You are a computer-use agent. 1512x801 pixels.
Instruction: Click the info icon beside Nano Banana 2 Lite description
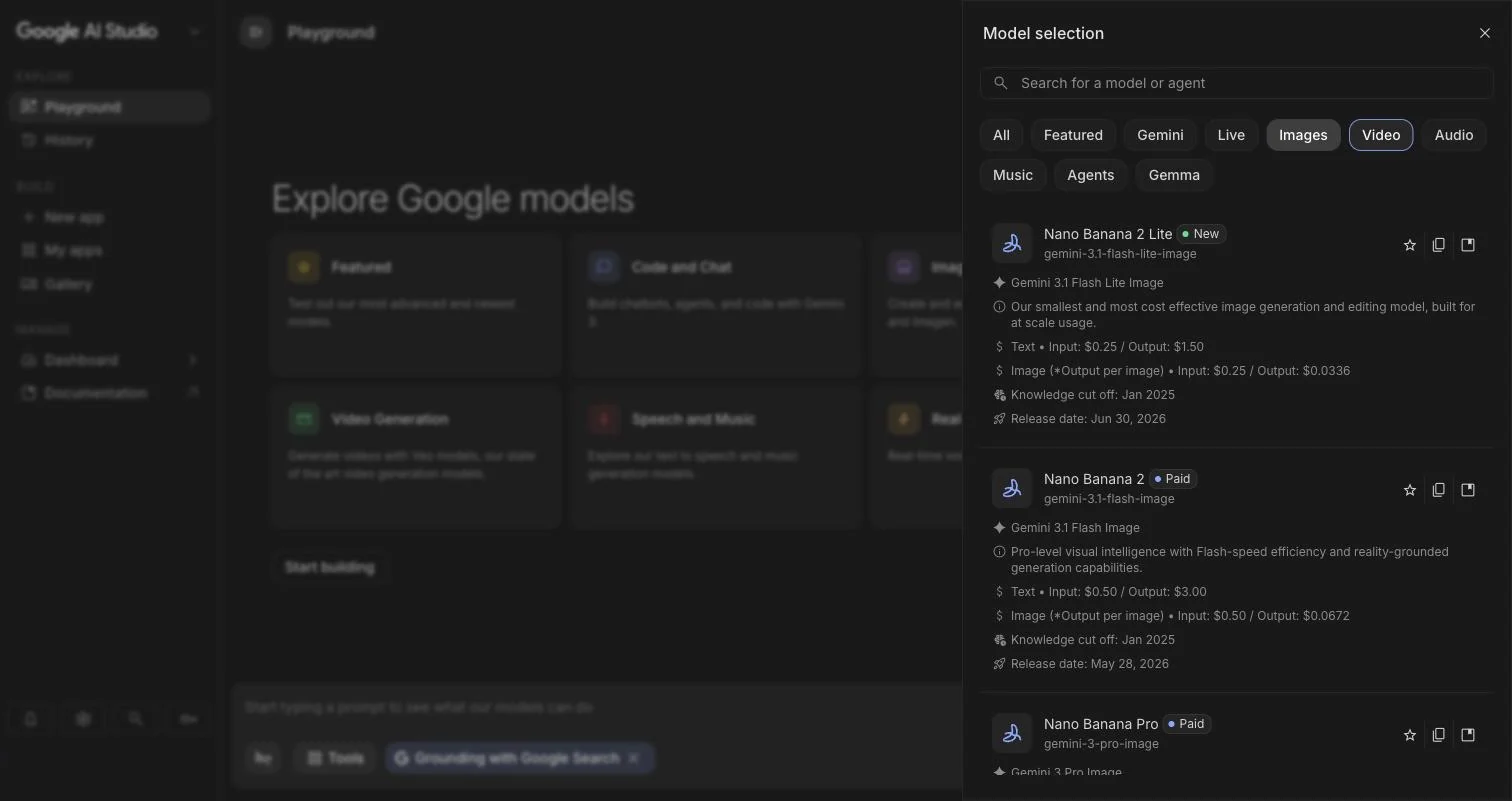(x=999, y=307)
